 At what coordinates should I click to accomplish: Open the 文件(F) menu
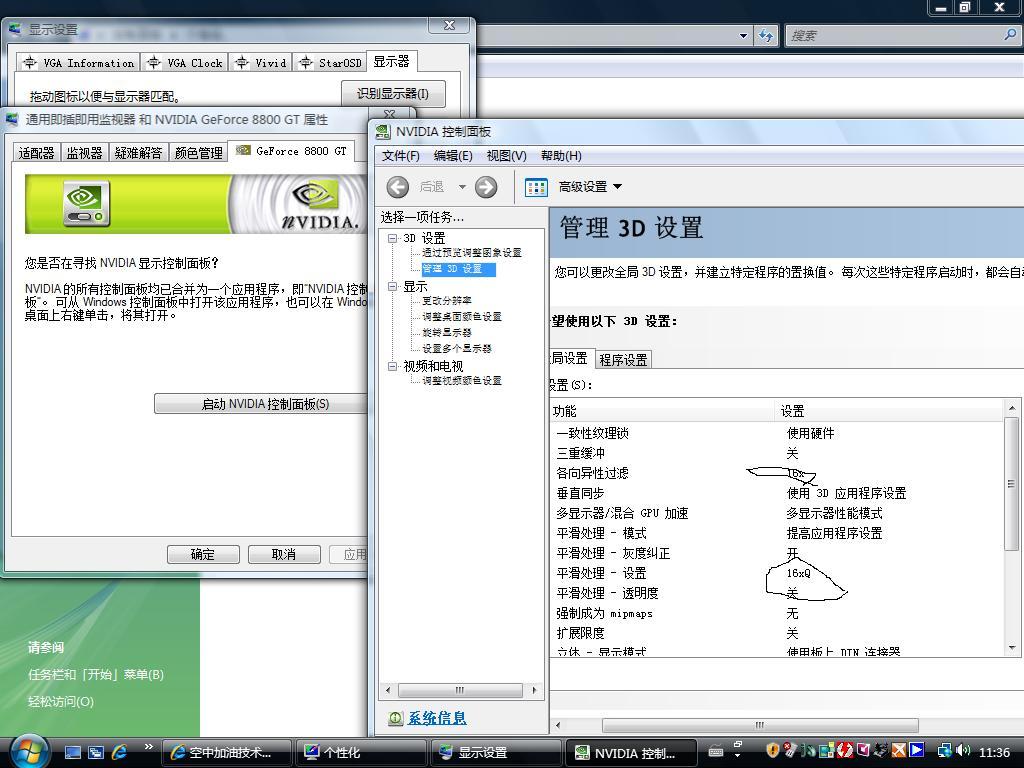click(x=400, y=156)
